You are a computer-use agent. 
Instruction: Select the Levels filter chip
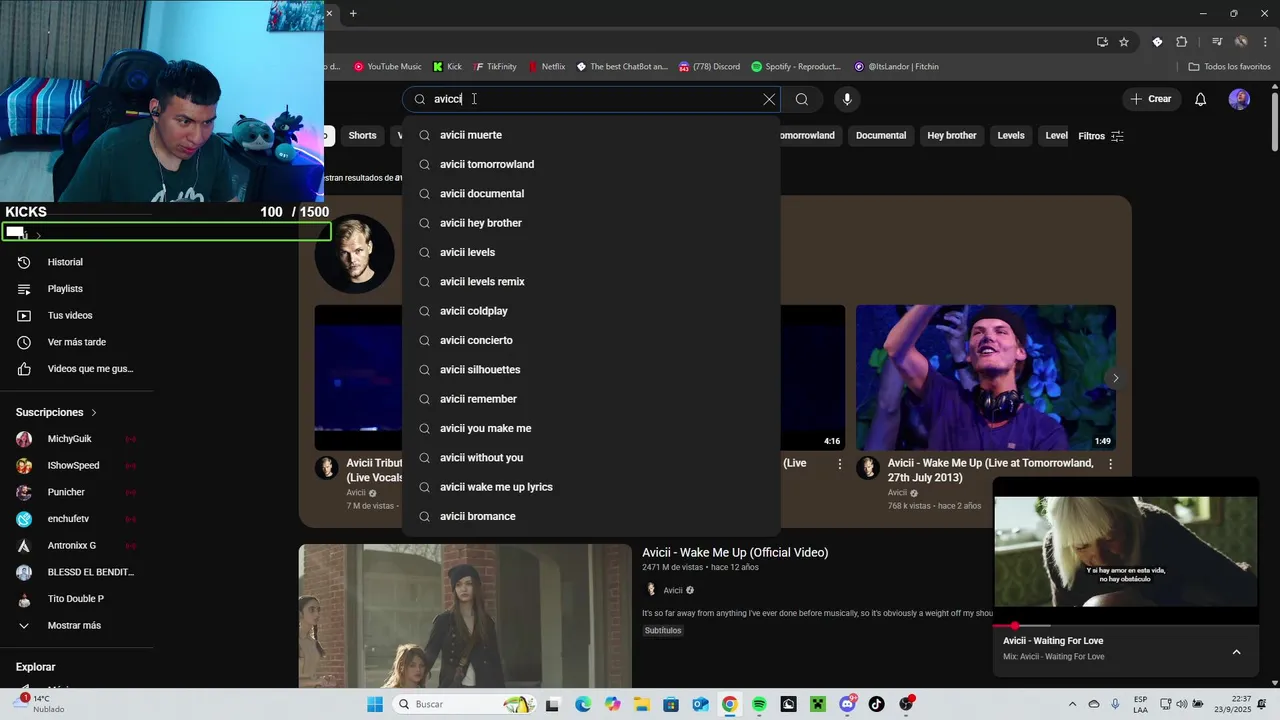(x=1011, y=136)
